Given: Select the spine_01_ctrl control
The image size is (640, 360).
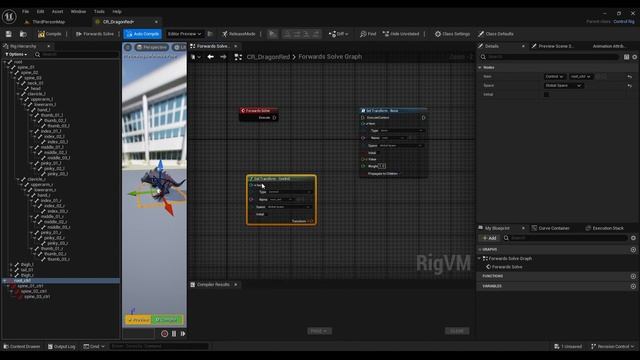Looking at the screenshot, I should (x=30, y=286).
